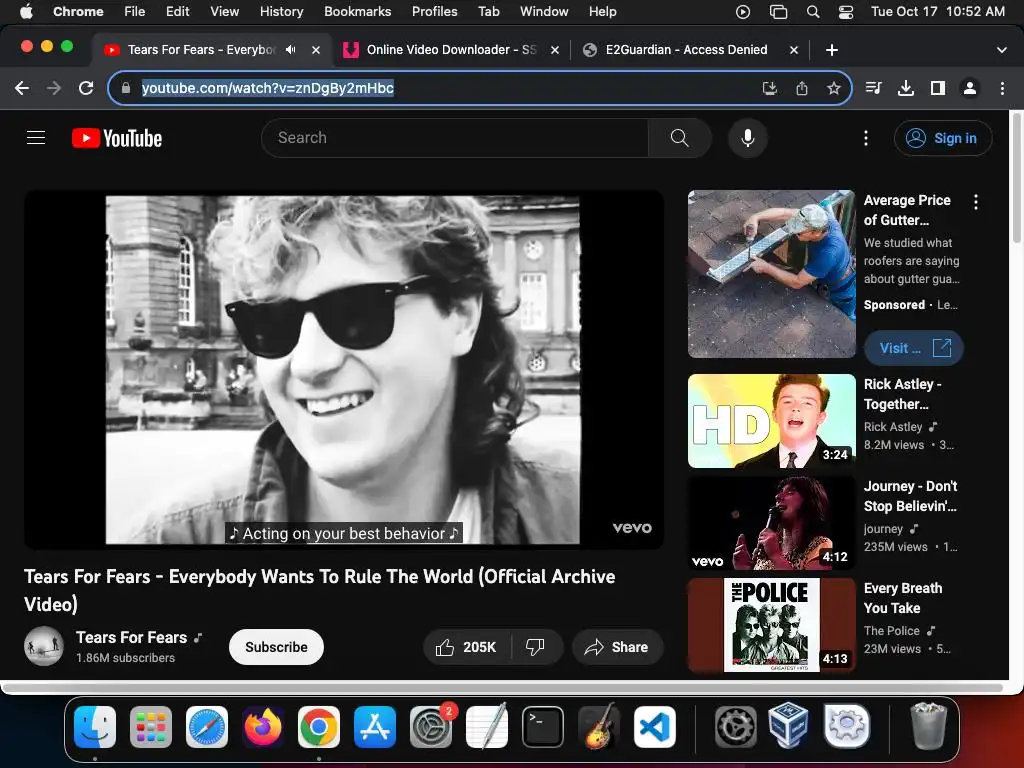Viewport: 1024px width, 768px height.
Task: Open GarageBand from the Dock
Action: click(599, 726)
